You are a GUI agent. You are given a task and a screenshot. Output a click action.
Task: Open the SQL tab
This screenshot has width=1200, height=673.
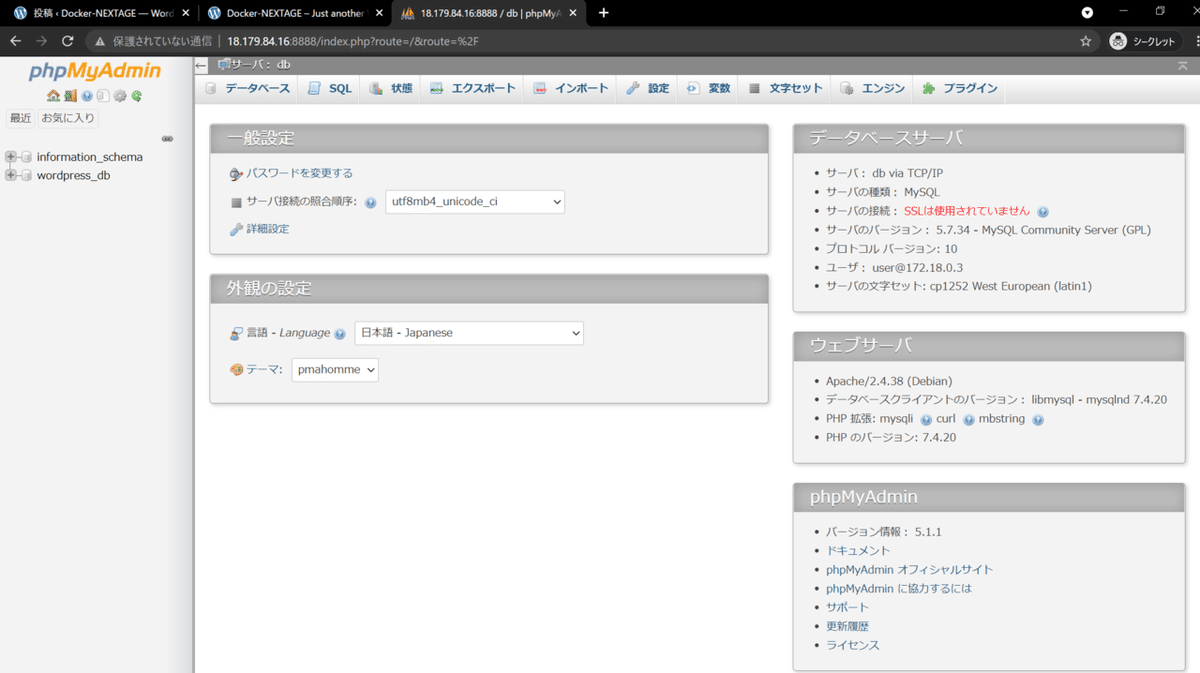pos(330,88)
